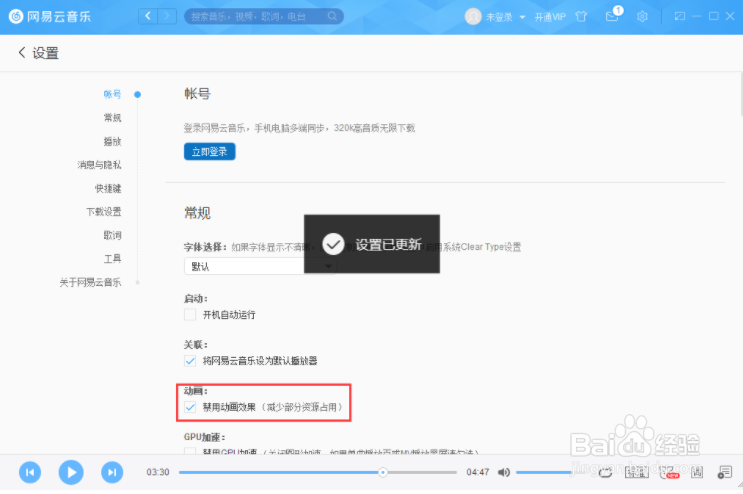Image resolution: width=743 pixels, height=494 pixels.
Task: Open the settings gear icon
Action: 642,17
